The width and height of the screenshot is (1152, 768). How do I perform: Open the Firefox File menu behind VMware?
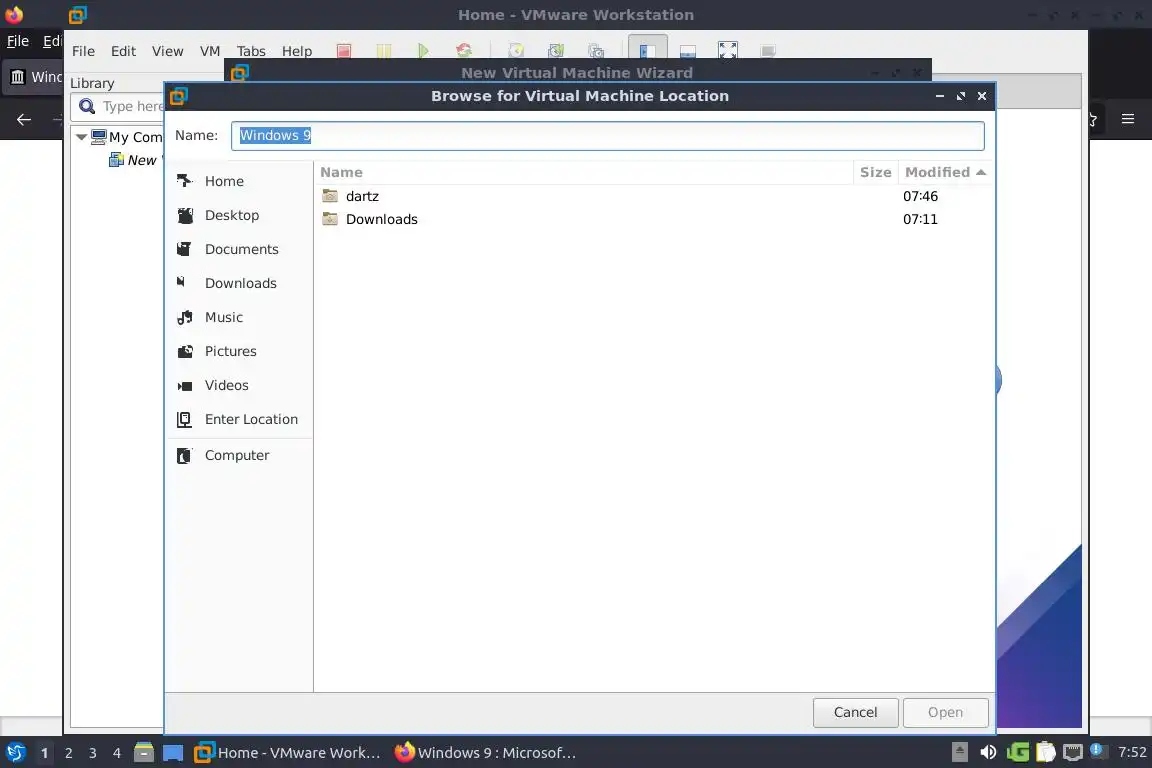click(18, 41)
